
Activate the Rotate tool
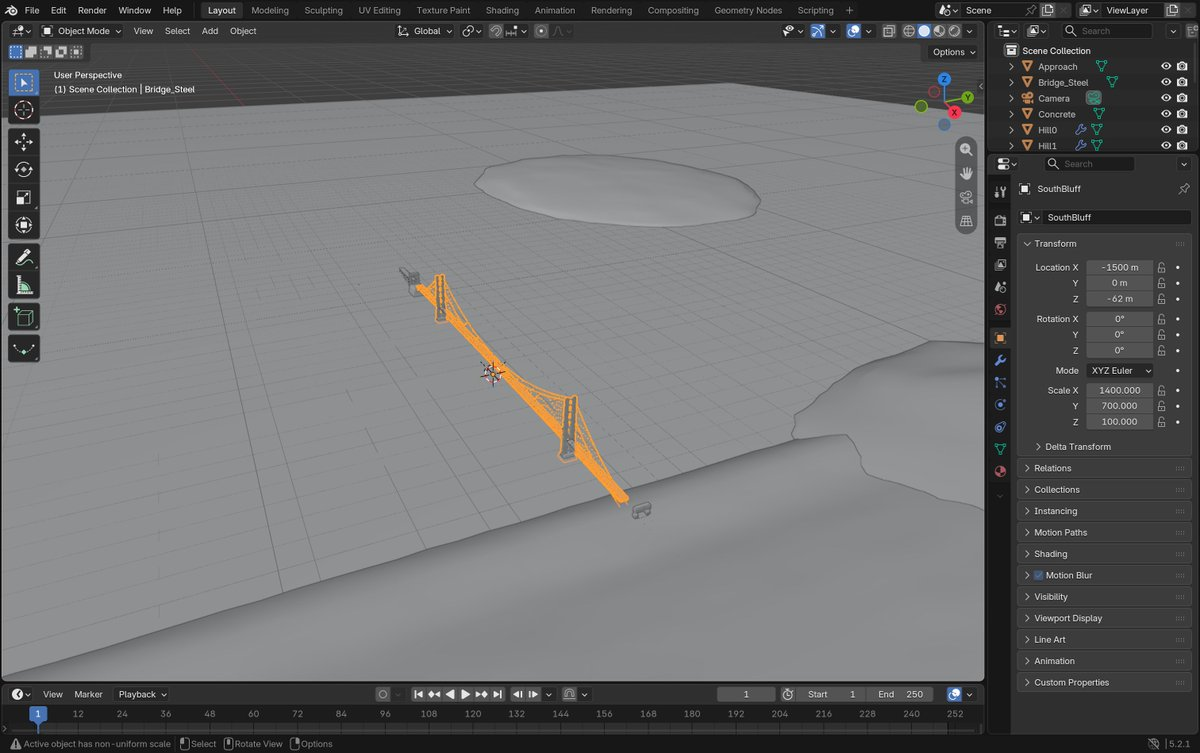(x=24, y=170)
